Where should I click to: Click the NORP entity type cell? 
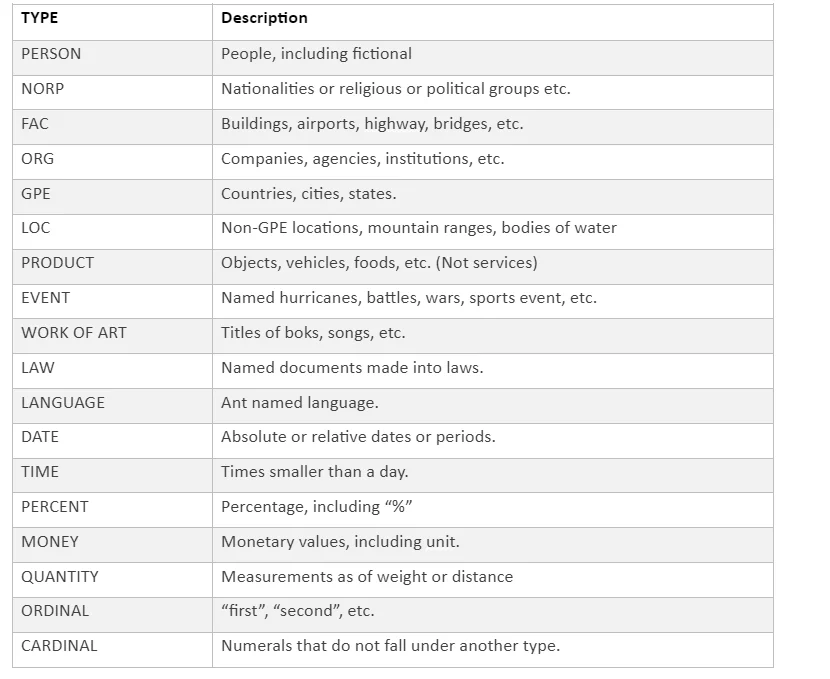coord(42,89)
